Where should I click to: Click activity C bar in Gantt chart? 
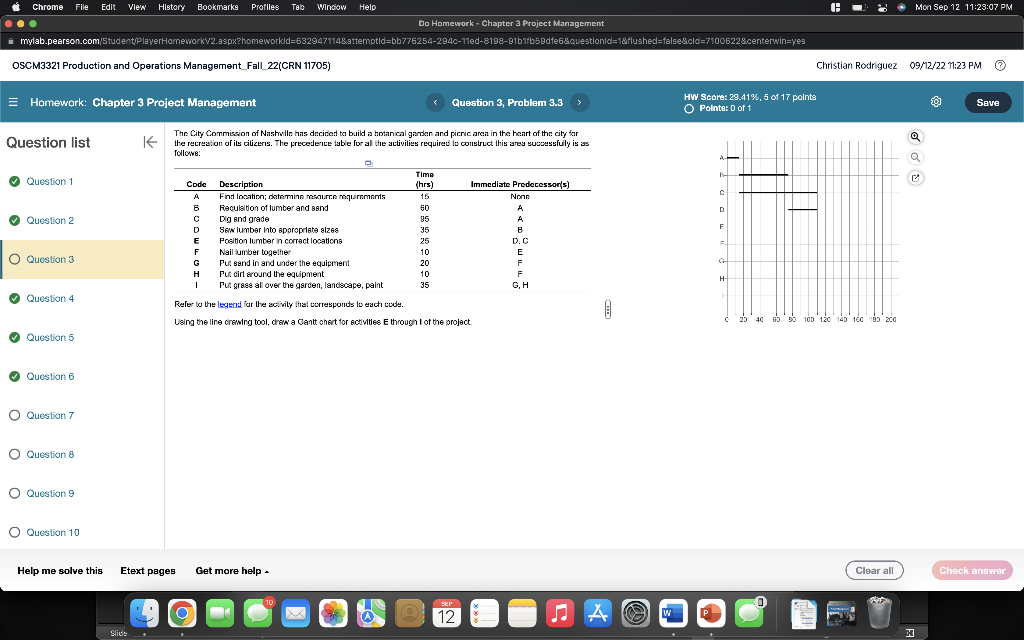778,193
